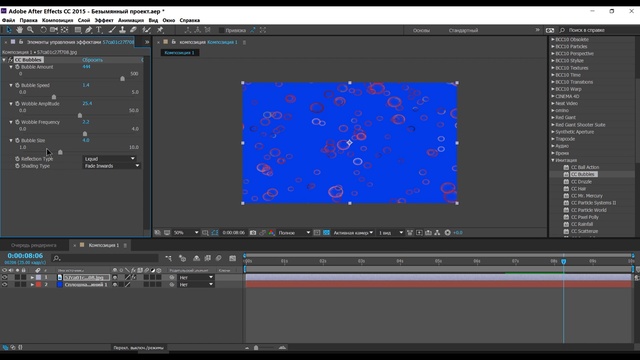640x360 pixels.
Task: Select the Type text tool
Action: (x=99, y=30)
